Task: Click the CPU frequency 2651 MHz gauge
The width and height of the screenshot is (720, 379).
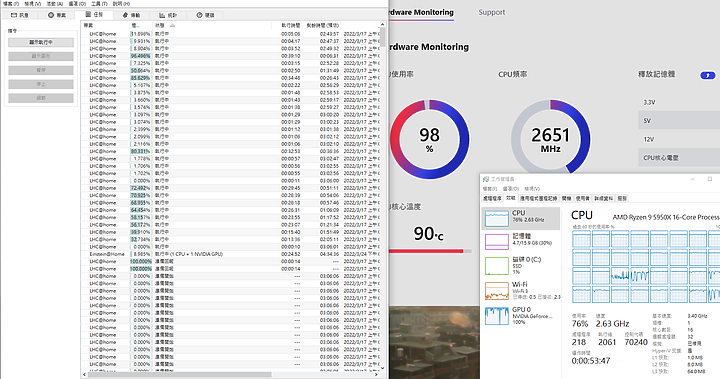Action: tap(551, 138)
